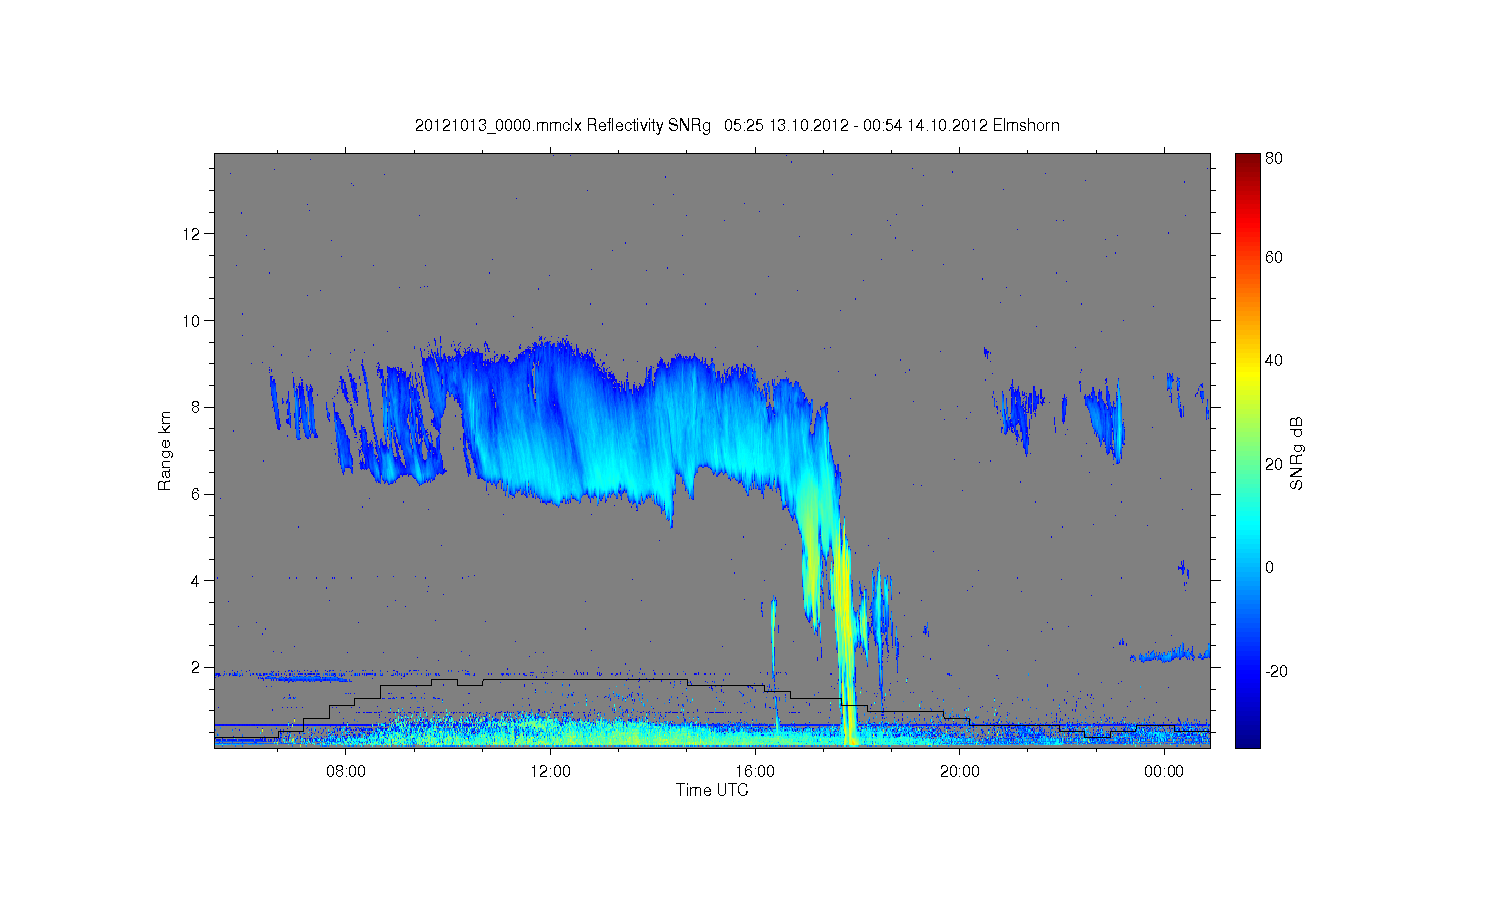This screenshot has height=900, width=1500.
Task: Click the 'SNRg dB' colorbar label
Action: tap(1297, 453)
